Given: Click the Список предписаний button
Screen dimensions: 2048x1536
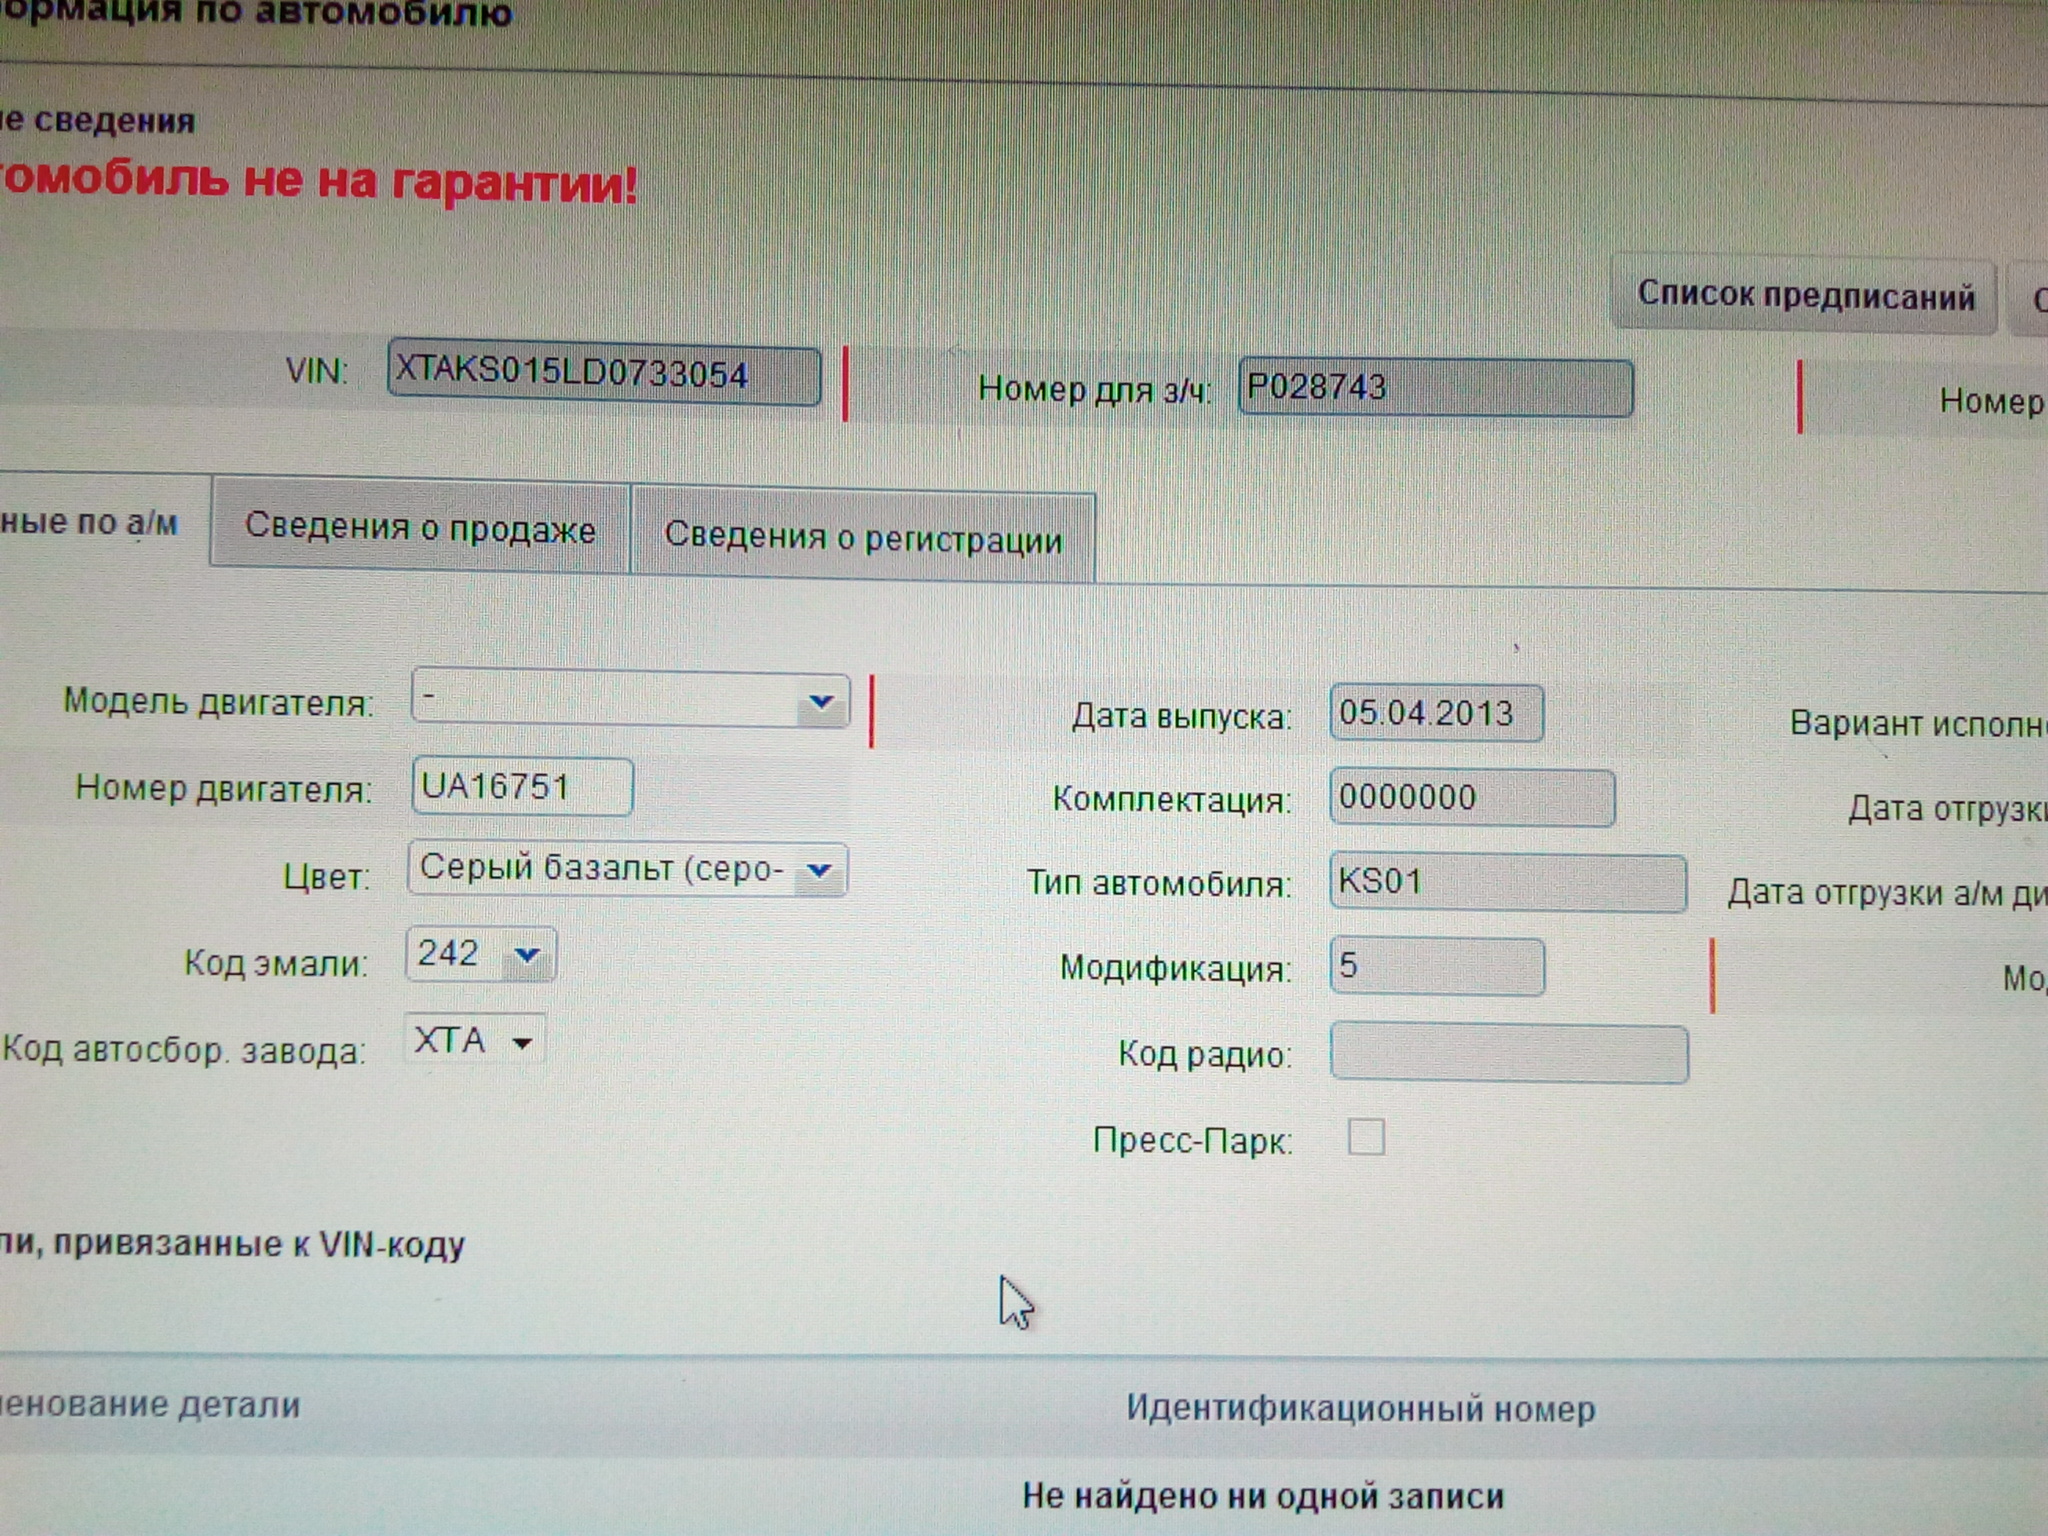Looking at the screenshot, I should pos(1805,296).
